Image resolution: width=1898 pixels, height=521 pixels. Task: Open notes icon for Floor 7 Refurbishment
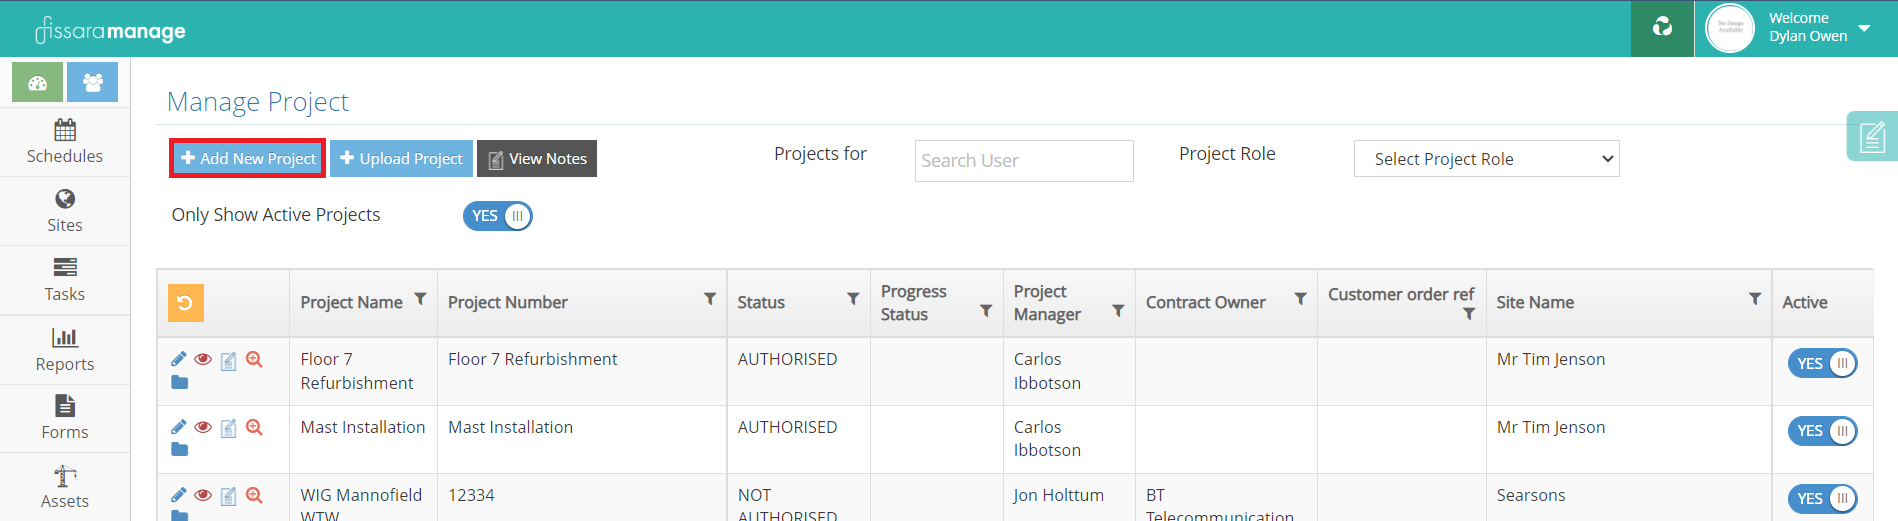(228, 360)
